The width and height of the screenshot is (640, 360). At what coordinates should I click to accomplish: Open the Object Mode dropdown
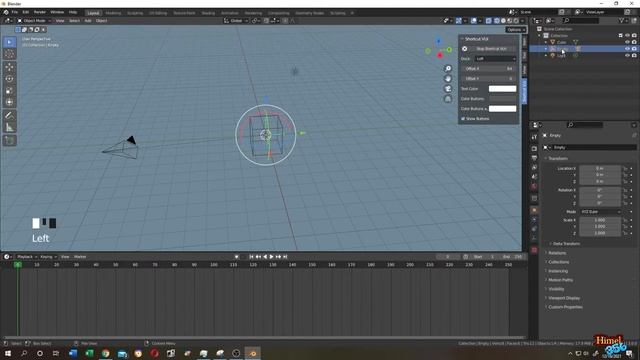[34, 20]
